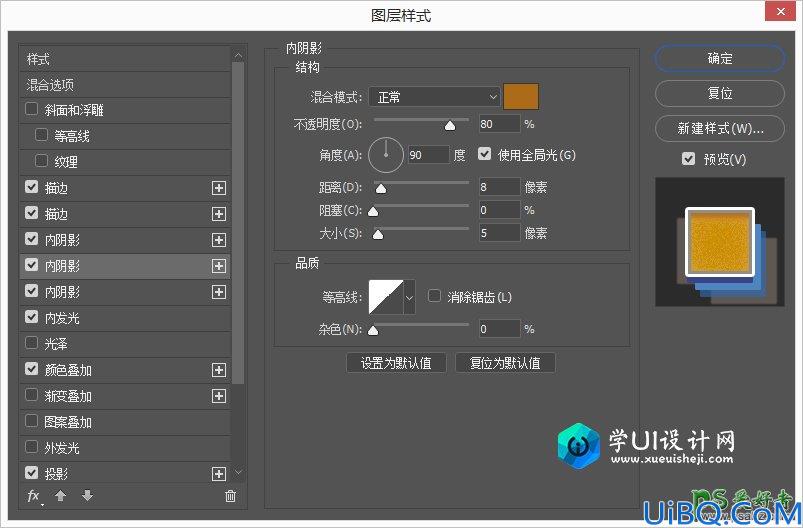This screenshot has width=803, height=528.
Task: Click the styles list scroll-up arrow
Action: click(238, 55)
